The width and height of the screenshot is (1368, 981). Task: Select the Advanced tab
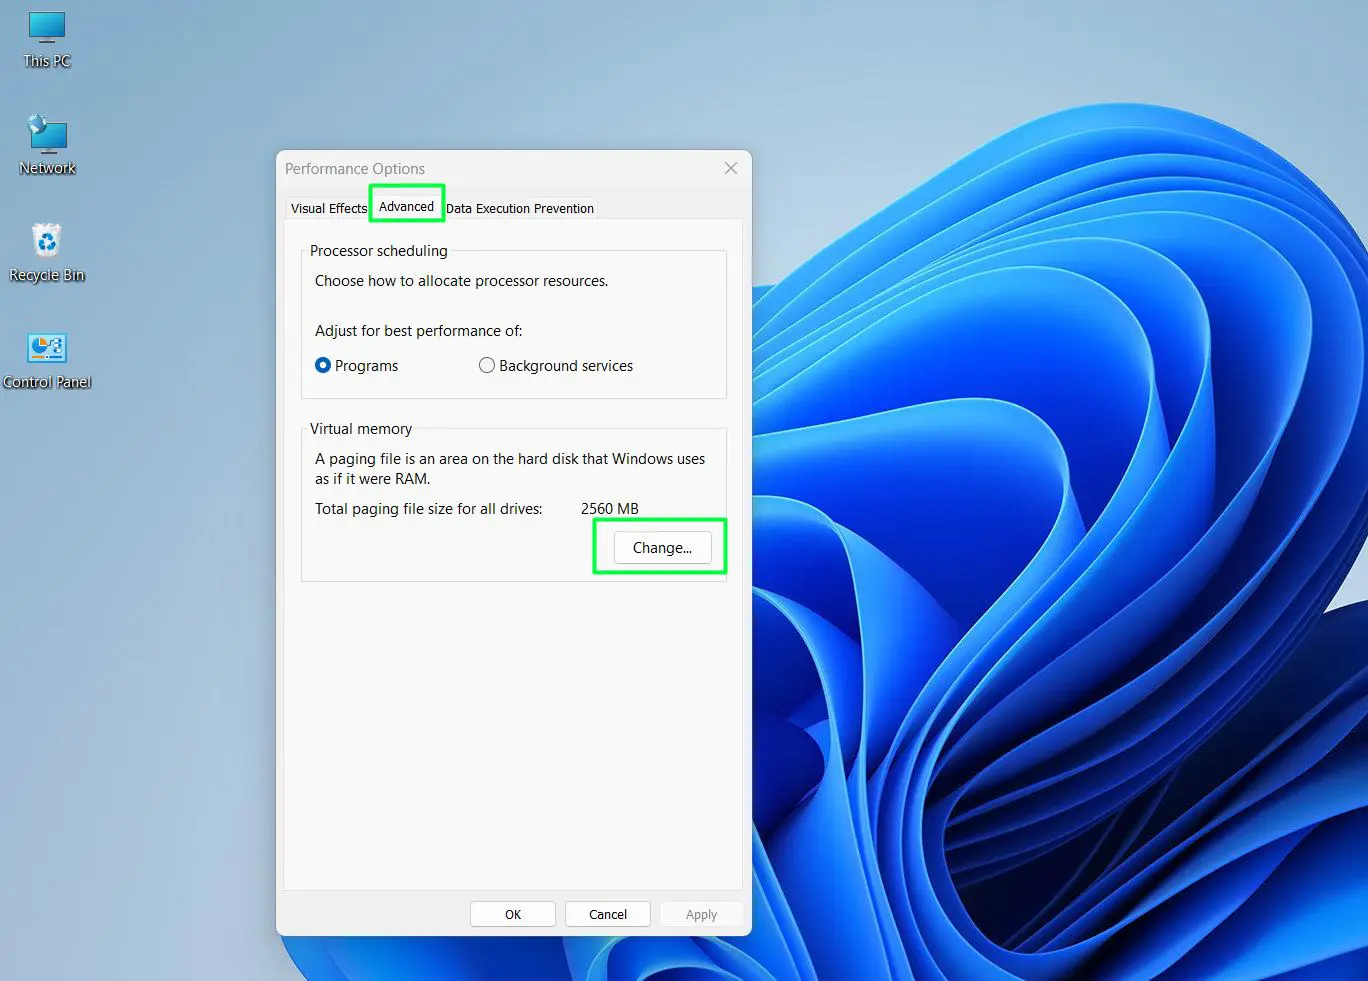point(406,205)
